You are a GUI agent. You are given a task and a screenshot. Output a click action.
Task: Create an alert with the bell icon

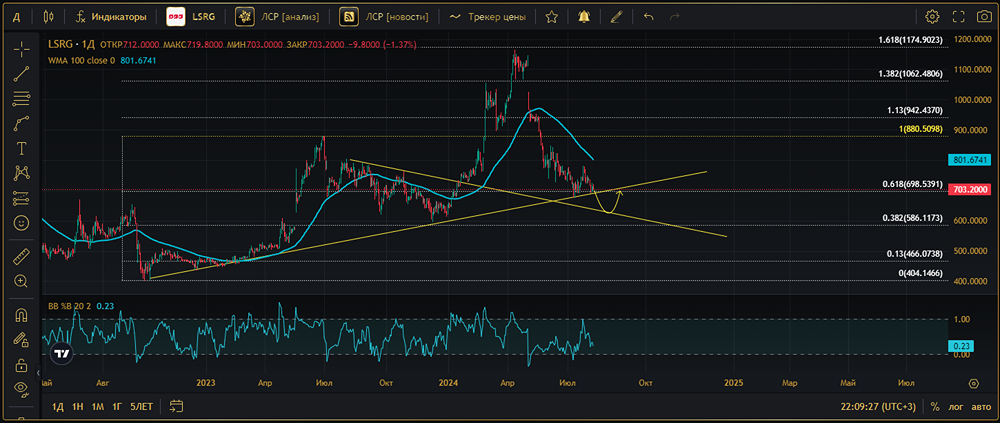(584, 17)
